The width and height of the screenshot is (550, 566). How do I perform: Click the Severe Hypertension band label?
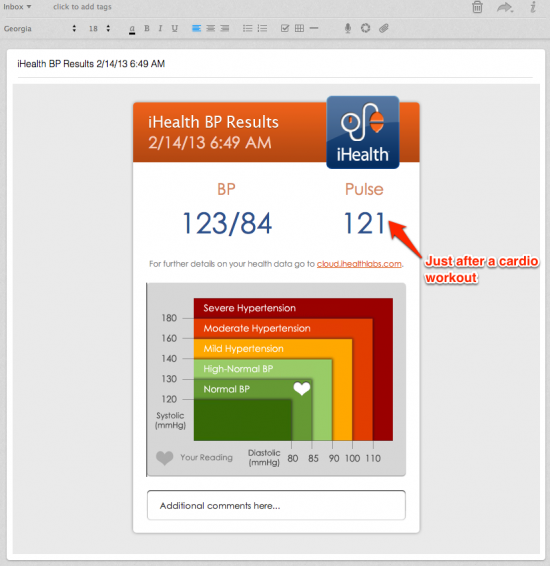pos(249,308)
